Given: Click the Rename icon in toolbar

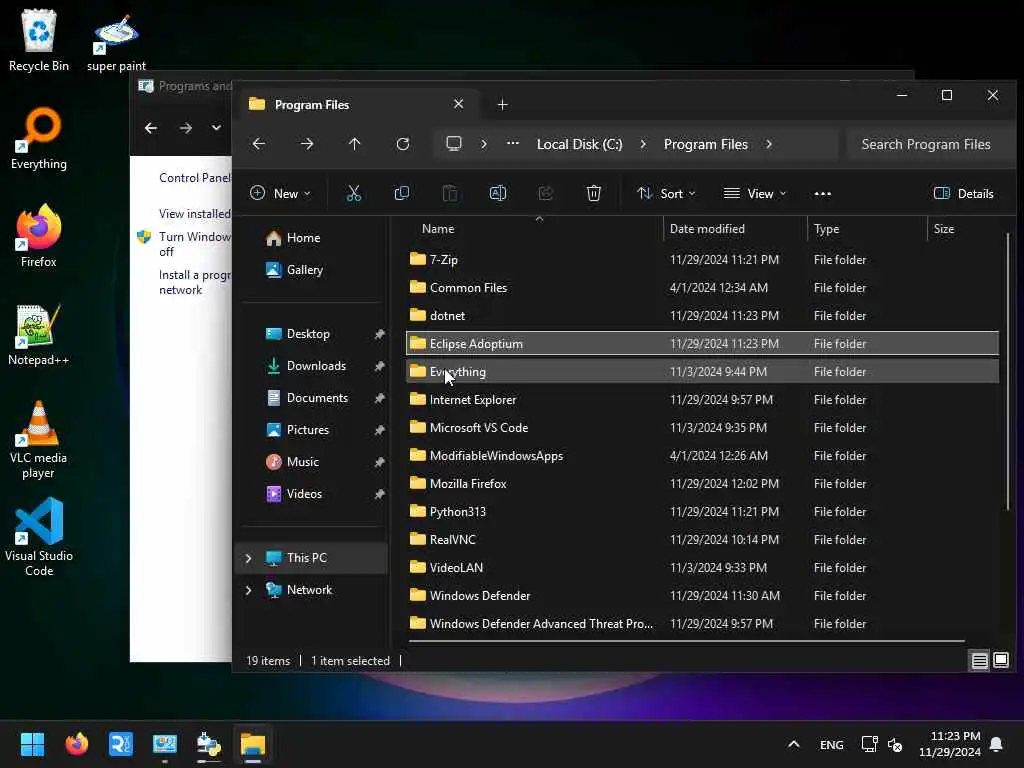Looking at the screenshot, I should (498, 193).
